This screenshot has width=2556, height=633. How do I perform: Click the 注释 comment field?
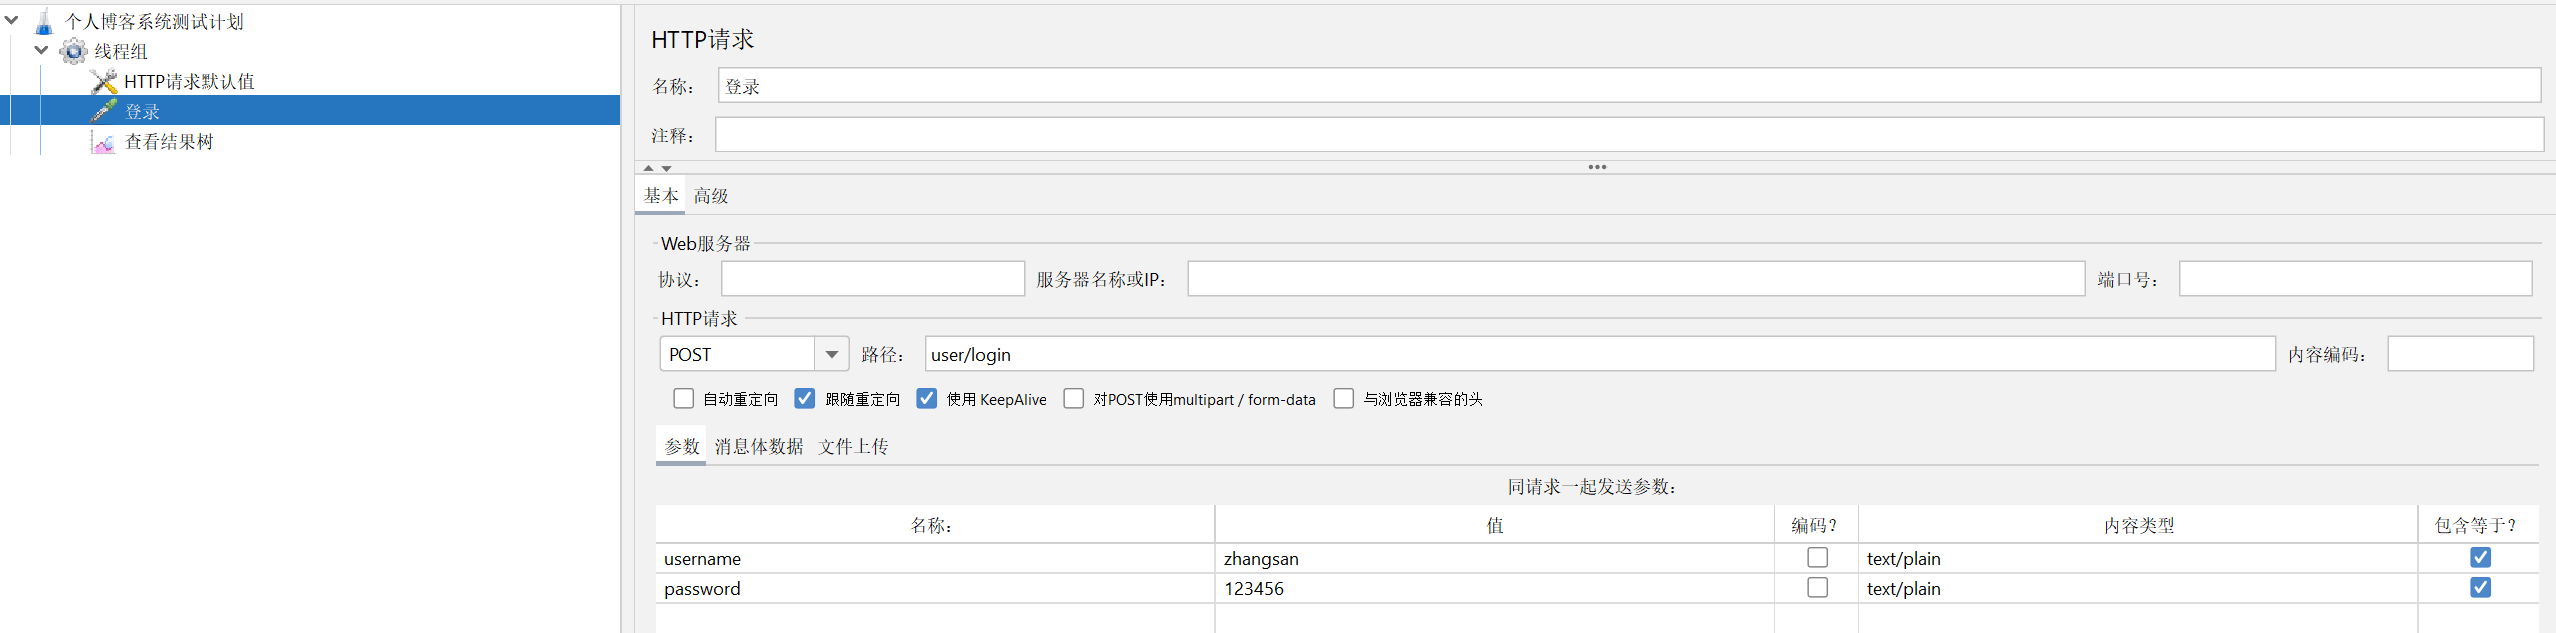click(1629, 135)
